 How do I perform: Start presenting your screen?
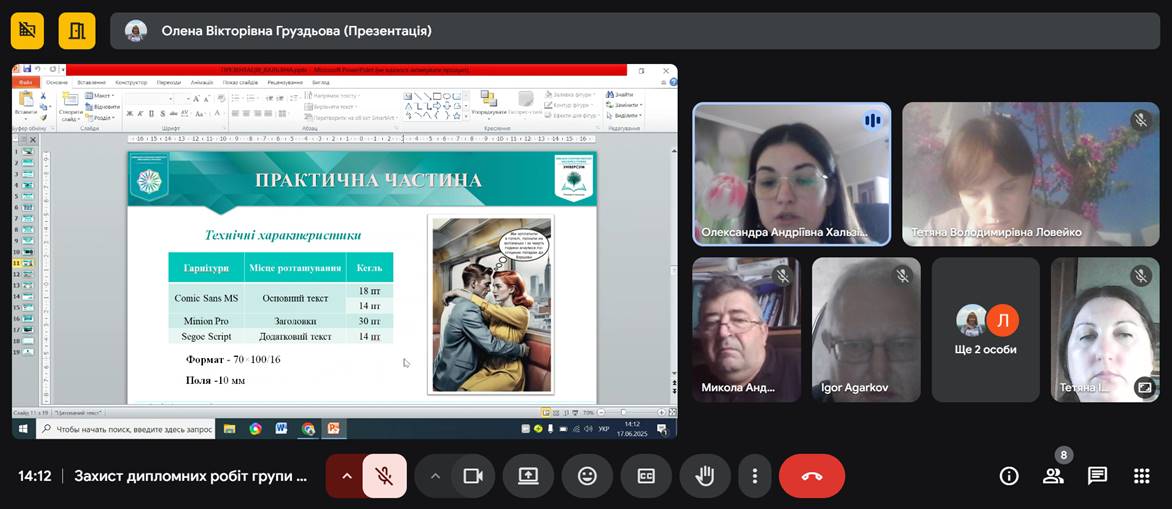point(528,476)
